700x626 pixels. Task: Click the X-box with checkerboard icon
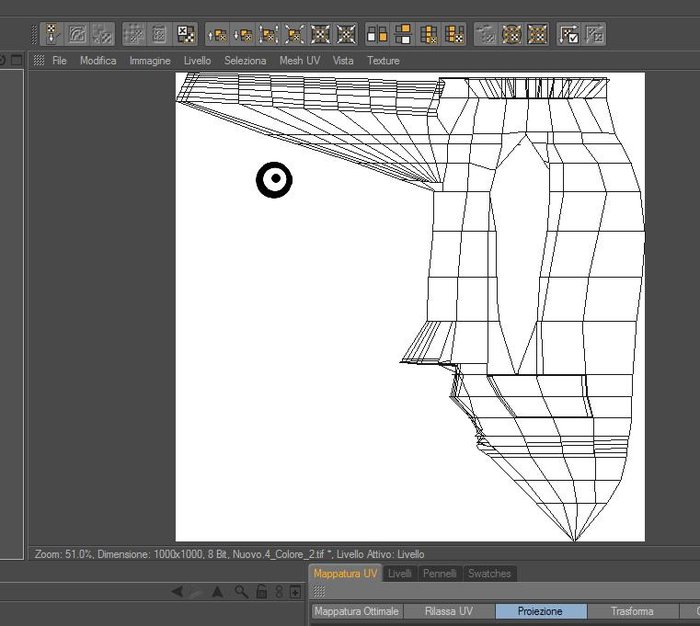pos(186,34)
